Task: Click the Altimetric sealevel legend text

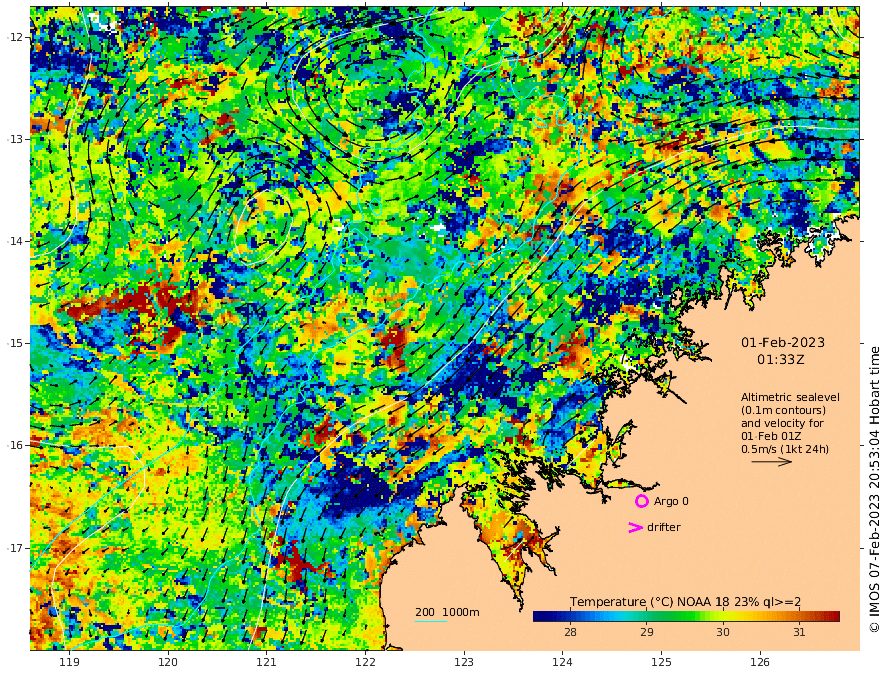Action: (x=790, y=397)
